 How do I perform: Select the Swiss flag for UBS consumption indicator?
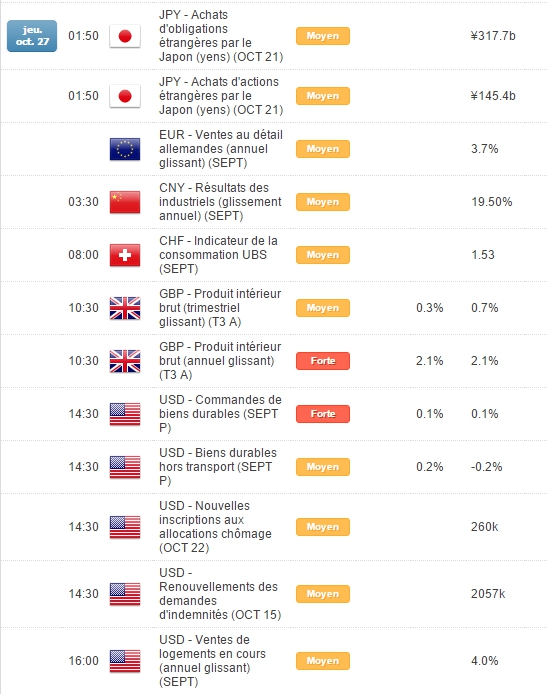(125, 255)
